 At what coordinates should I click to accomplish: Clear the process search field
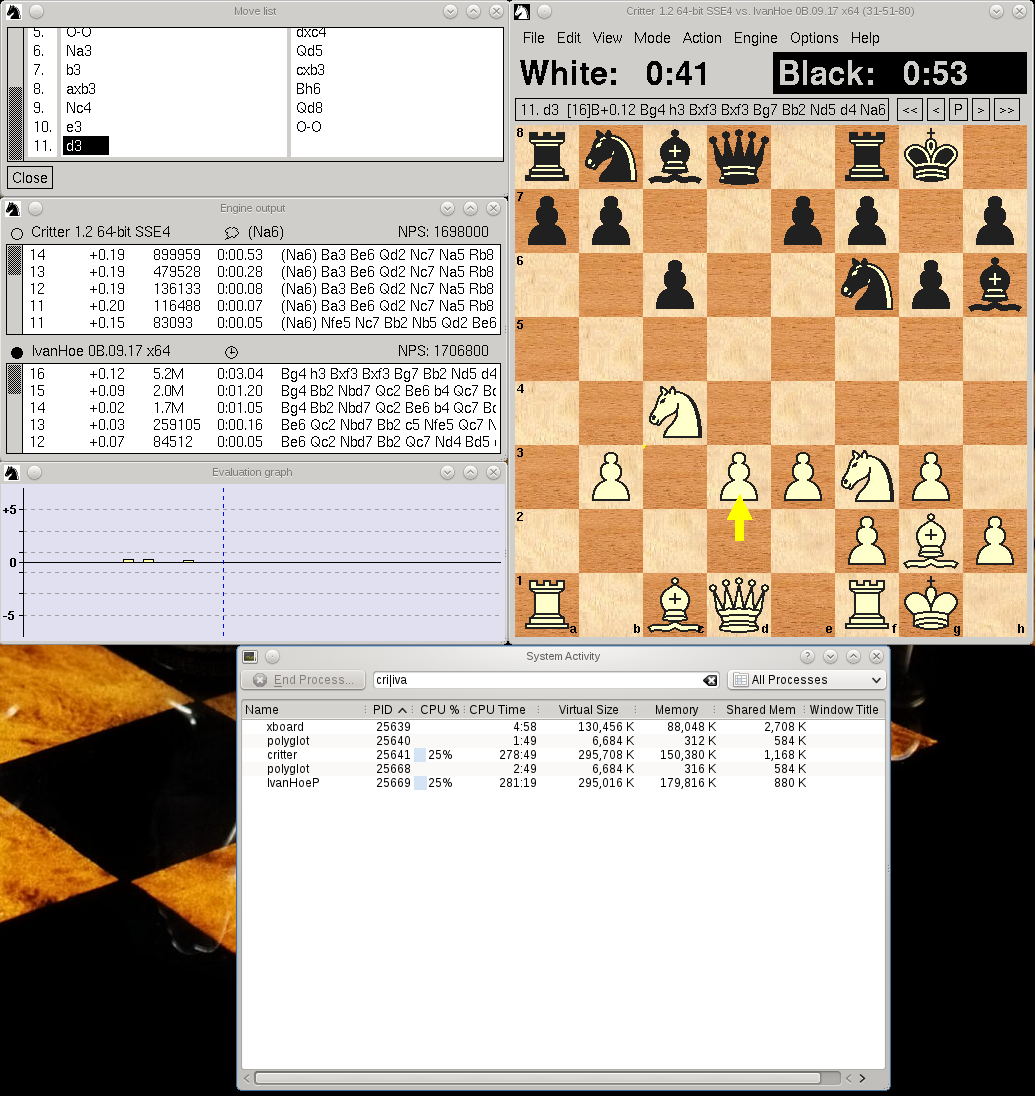pyautogui.click(x=710, y=680)
